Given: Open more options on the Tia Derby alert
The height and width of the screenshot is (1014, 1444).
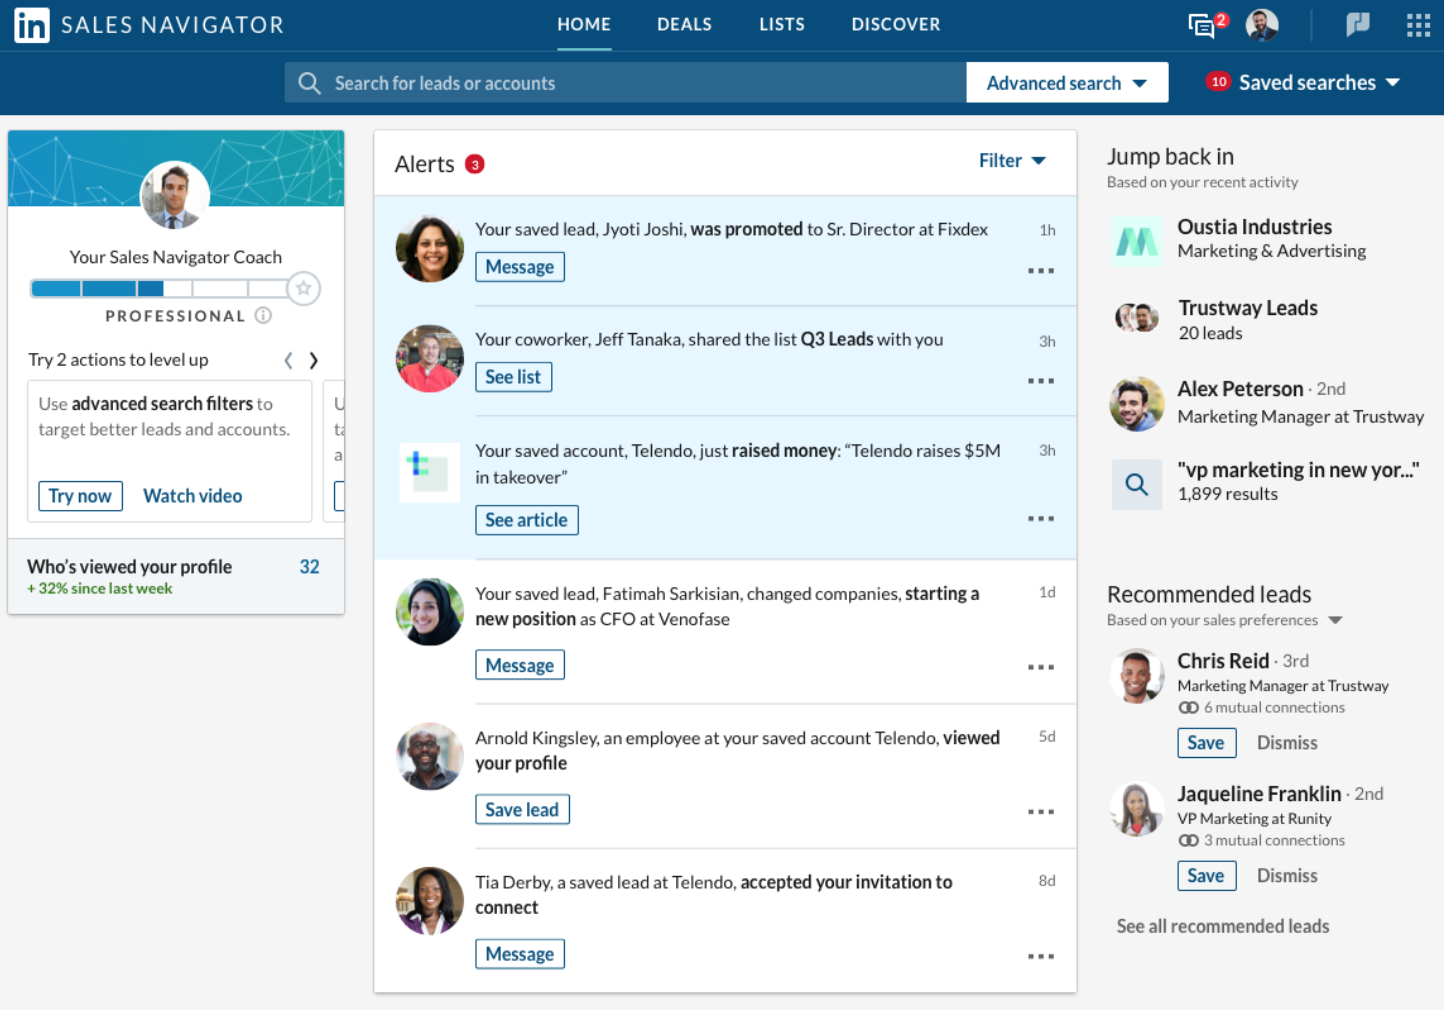Looking at the screenshot, I should click(x=1040, y=956).
